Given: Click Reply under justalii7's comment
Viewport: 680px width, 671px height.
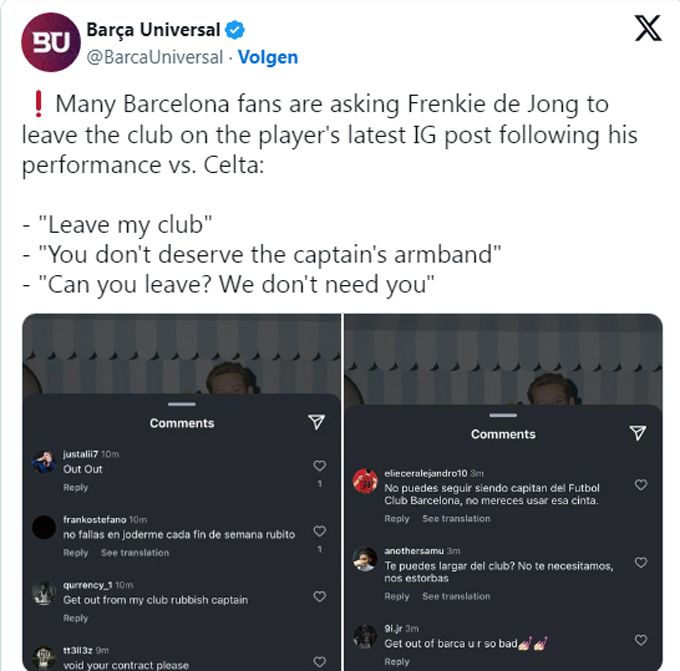Looking at the screenshot, I should click(x=75, y=488).
